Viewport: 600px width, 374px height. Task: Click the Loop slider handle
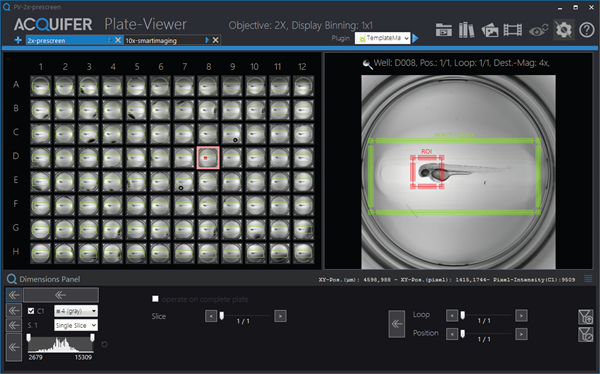463,315
